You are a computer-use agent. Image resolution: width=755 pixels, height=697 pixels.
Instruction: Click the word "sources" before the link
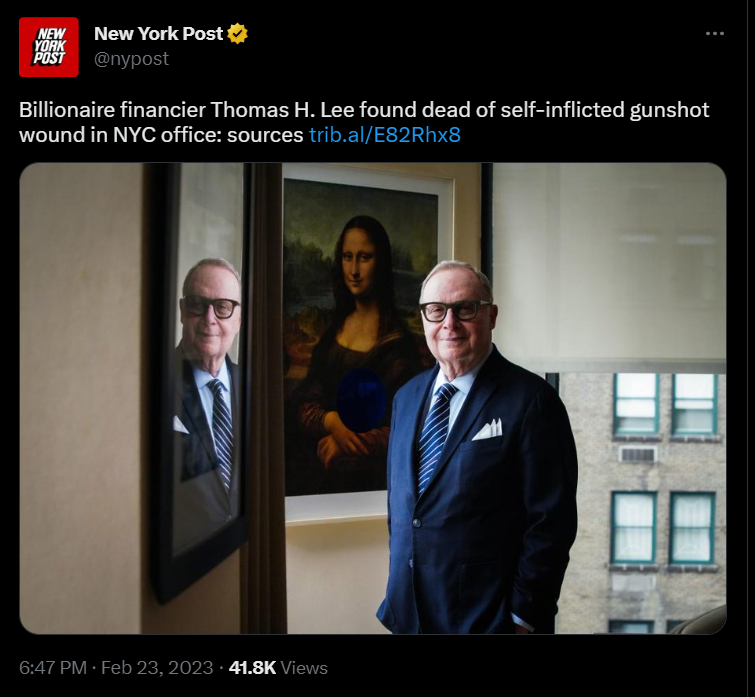coord(265,135)
